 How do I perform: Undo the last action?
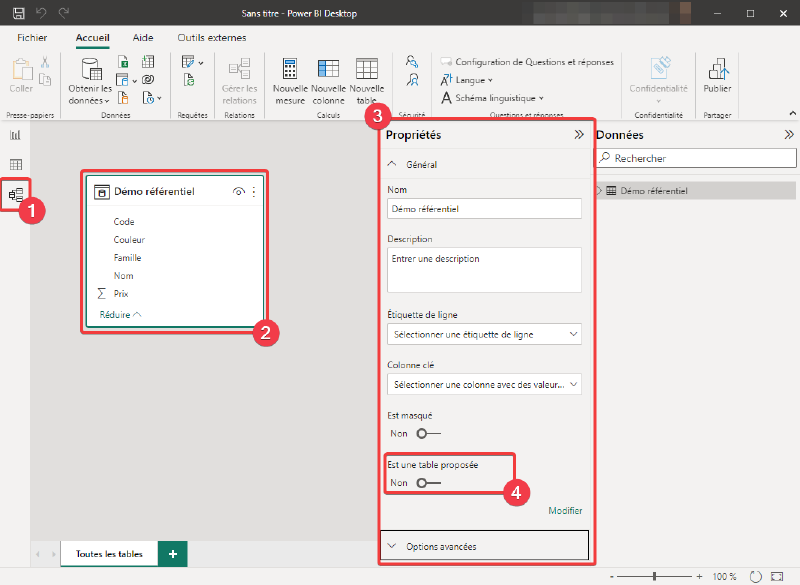(41, 13)
